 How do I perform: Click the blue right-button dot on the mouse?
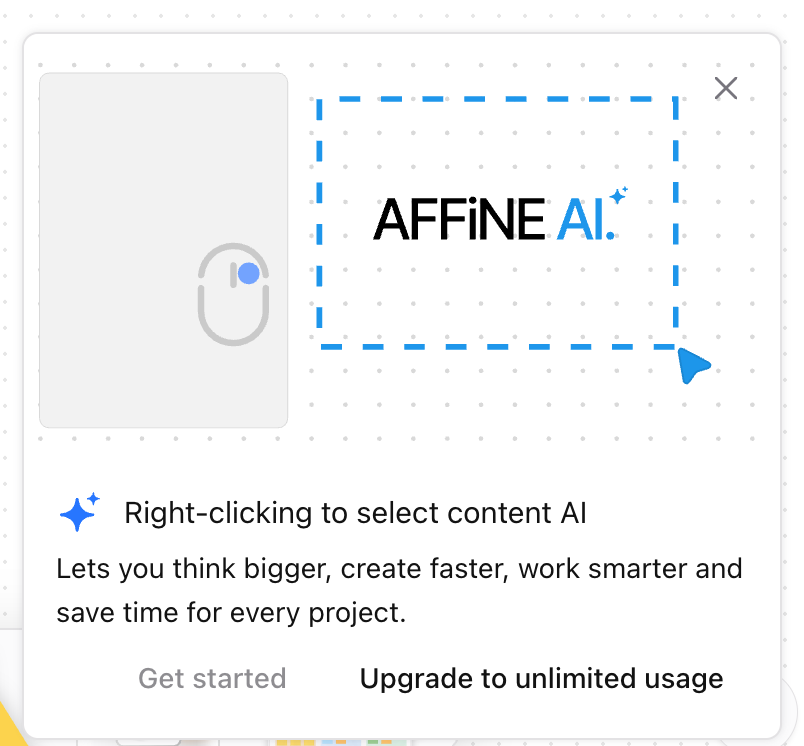[x=249, y=273]
